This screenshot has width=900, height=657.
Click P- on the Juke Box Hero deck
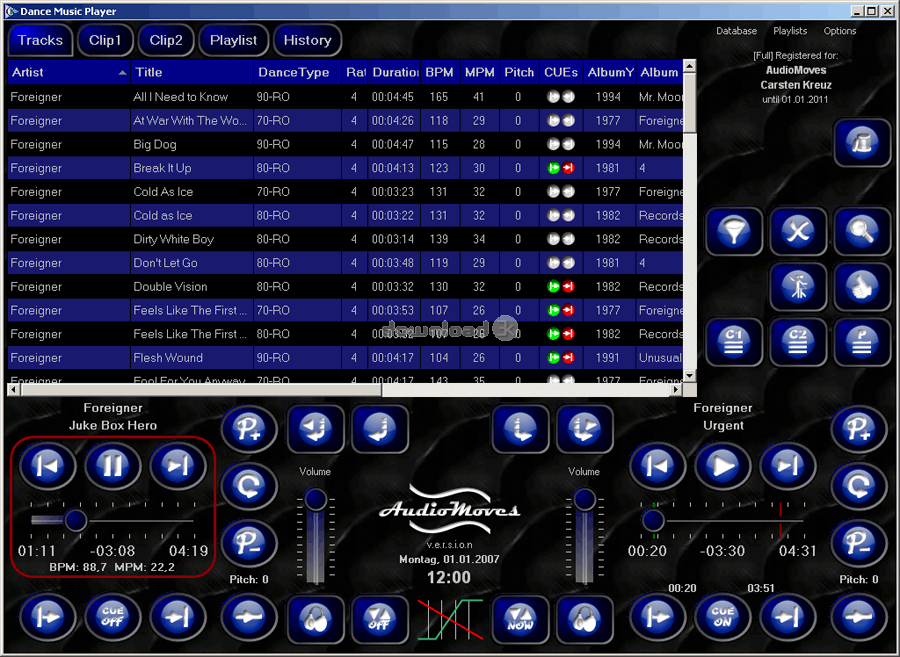249,543
